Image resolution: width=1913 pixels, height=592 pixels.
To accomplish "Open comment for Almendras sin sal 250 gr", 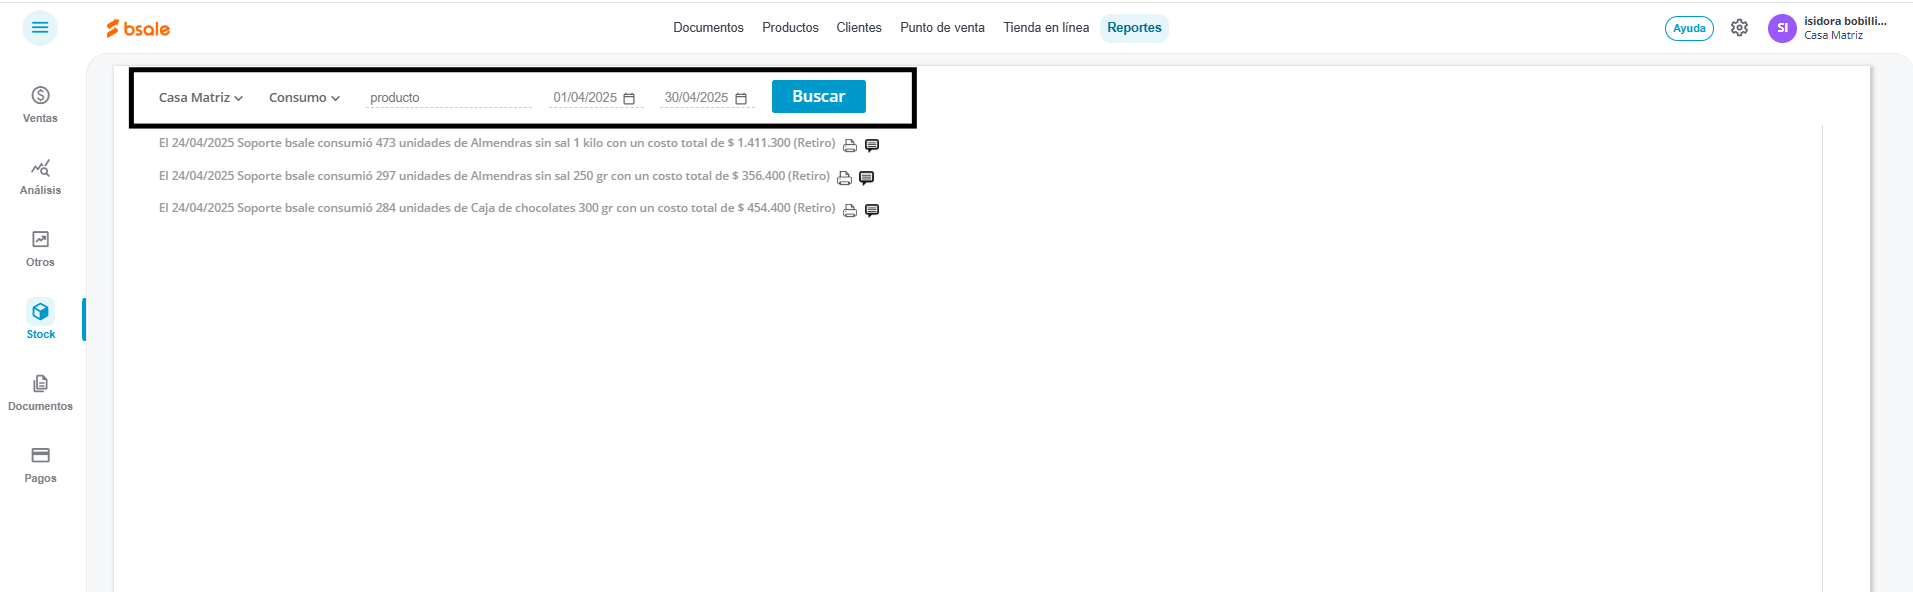I will [867, 178].
